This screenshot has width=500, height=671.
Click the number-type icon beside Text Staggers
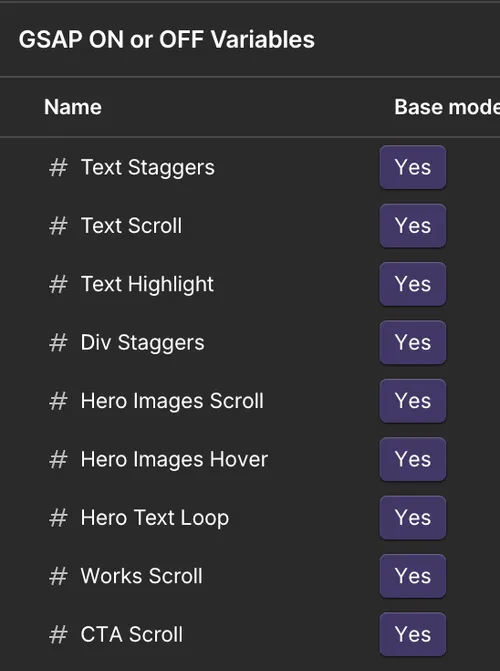click(x=58, y=167)
